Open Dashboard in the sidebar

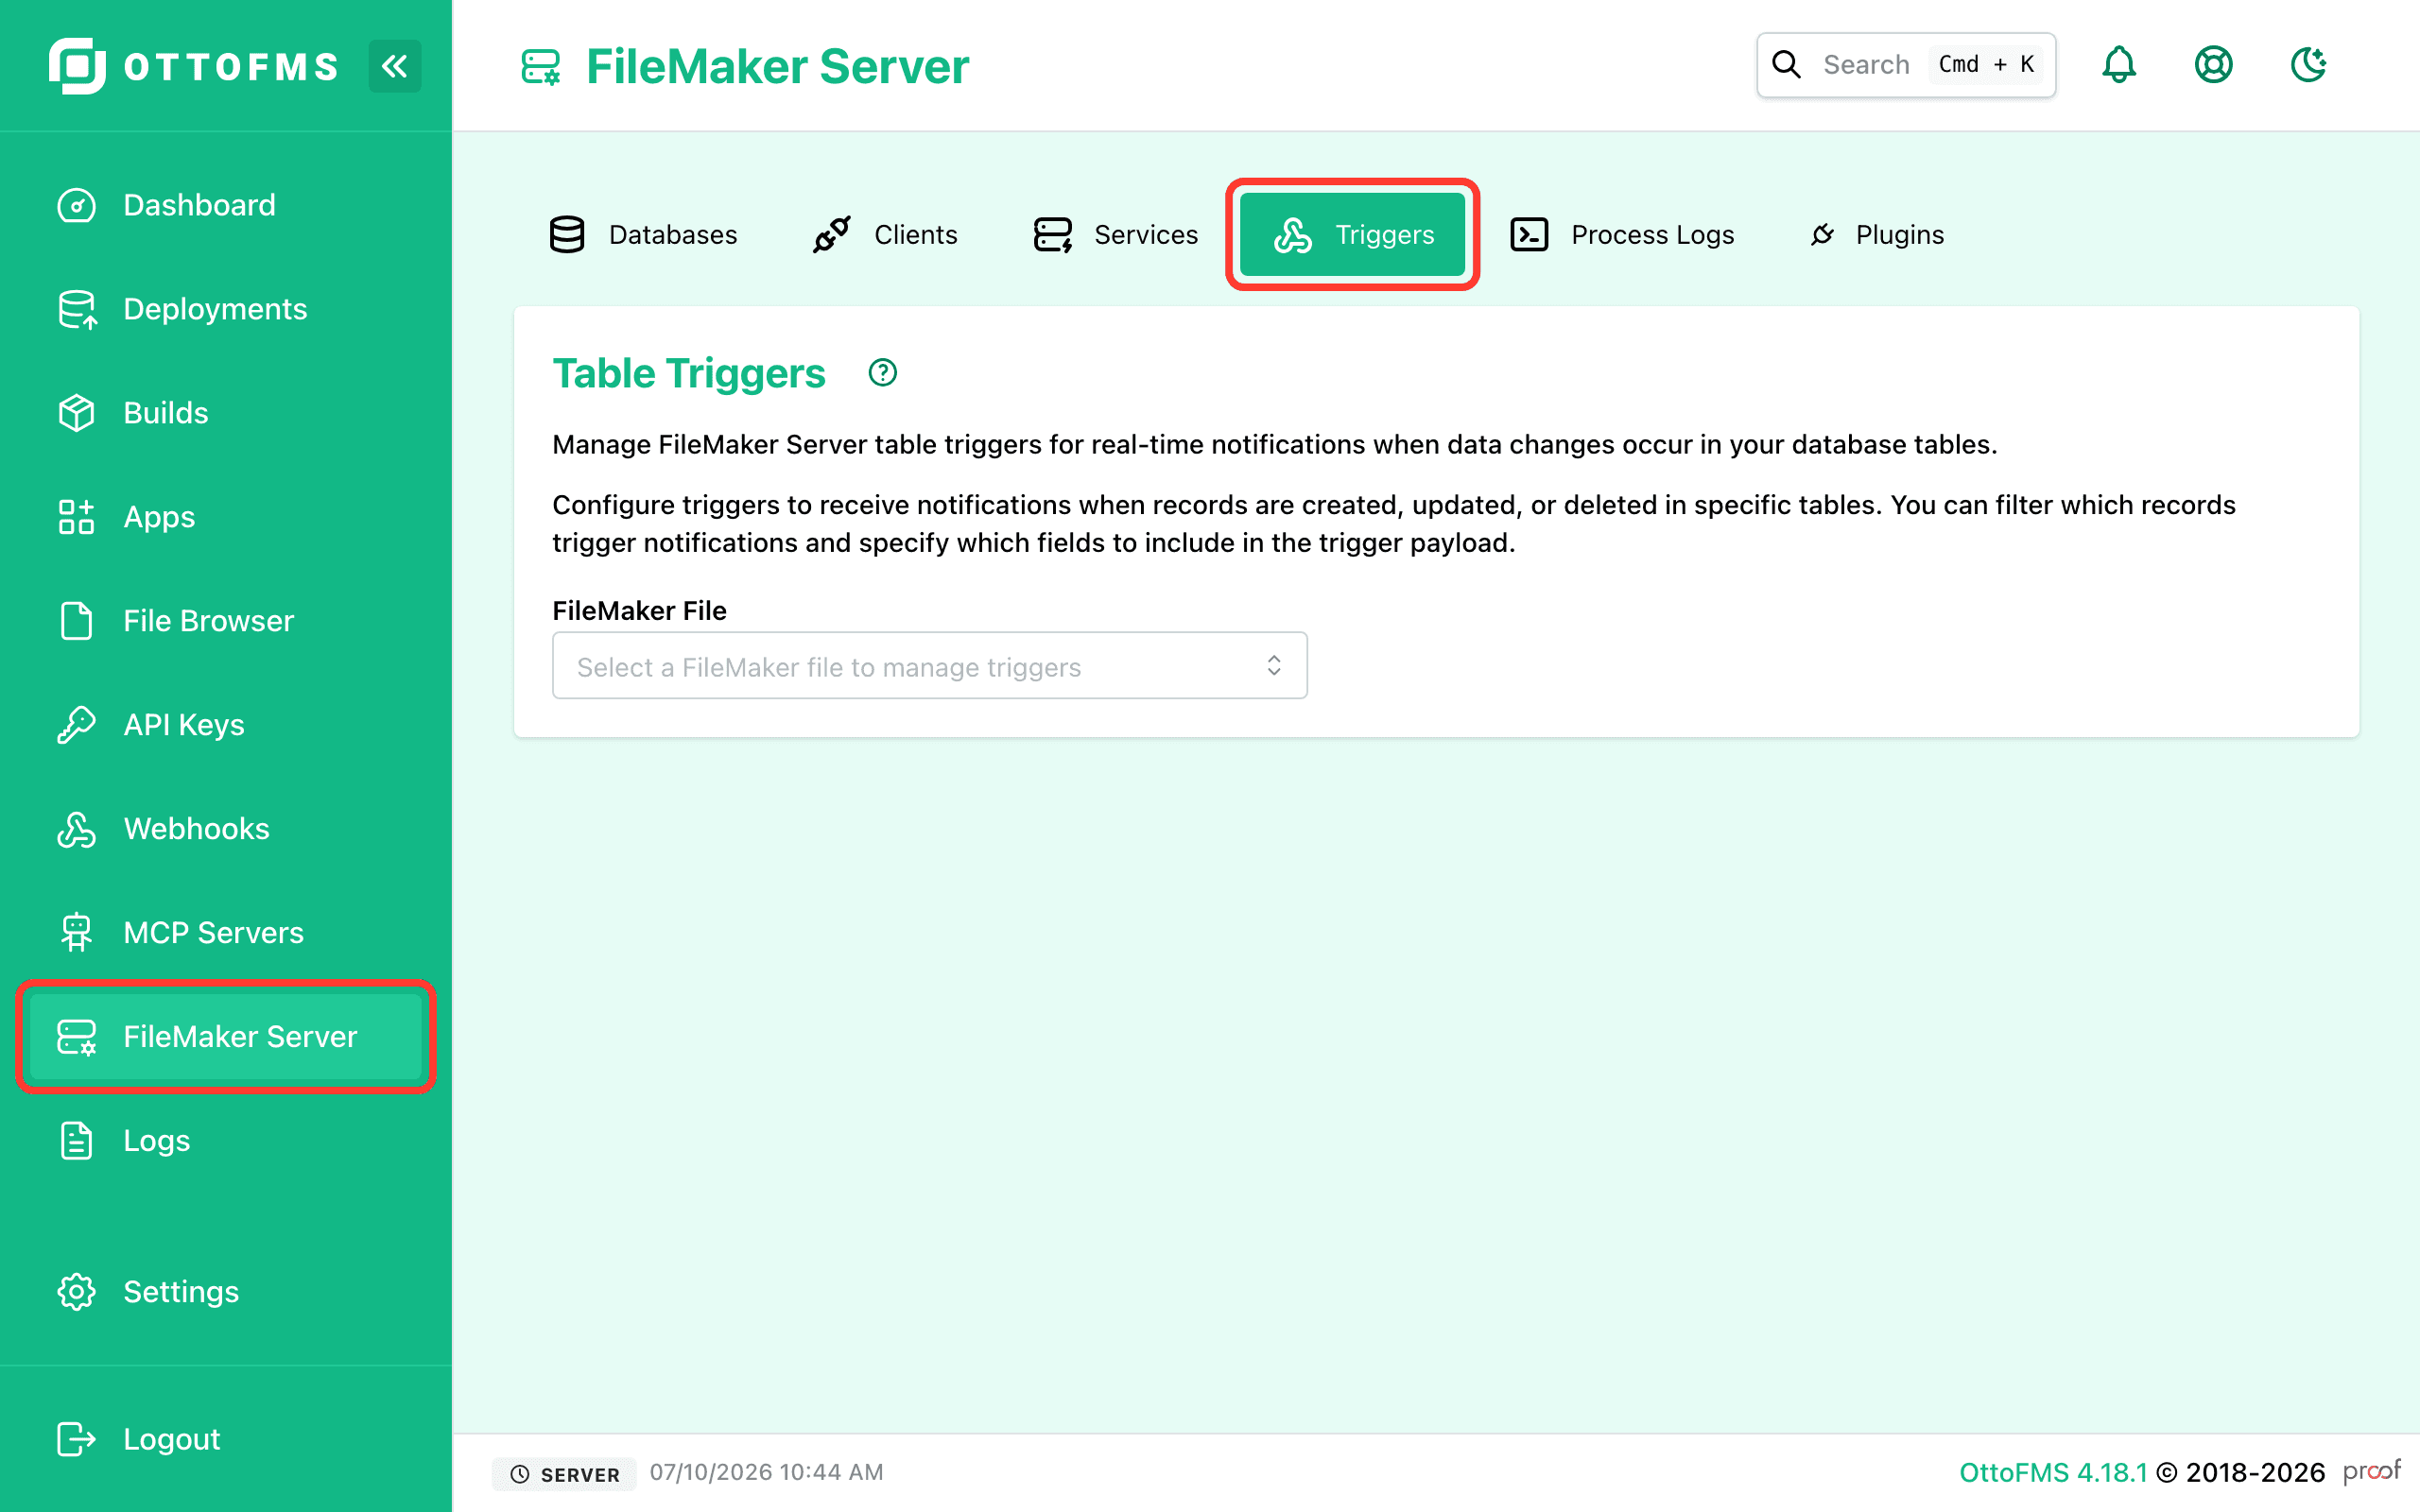pos(226,205)
